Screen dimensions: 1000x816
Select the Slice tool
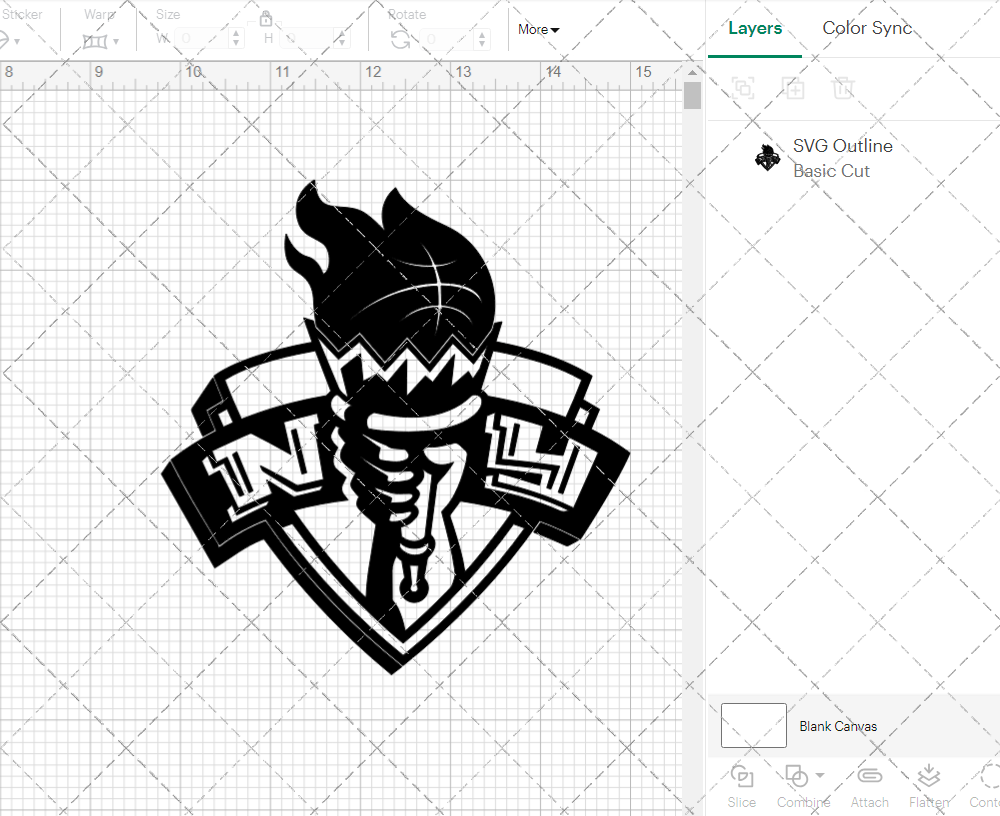(x=741, y=785)
